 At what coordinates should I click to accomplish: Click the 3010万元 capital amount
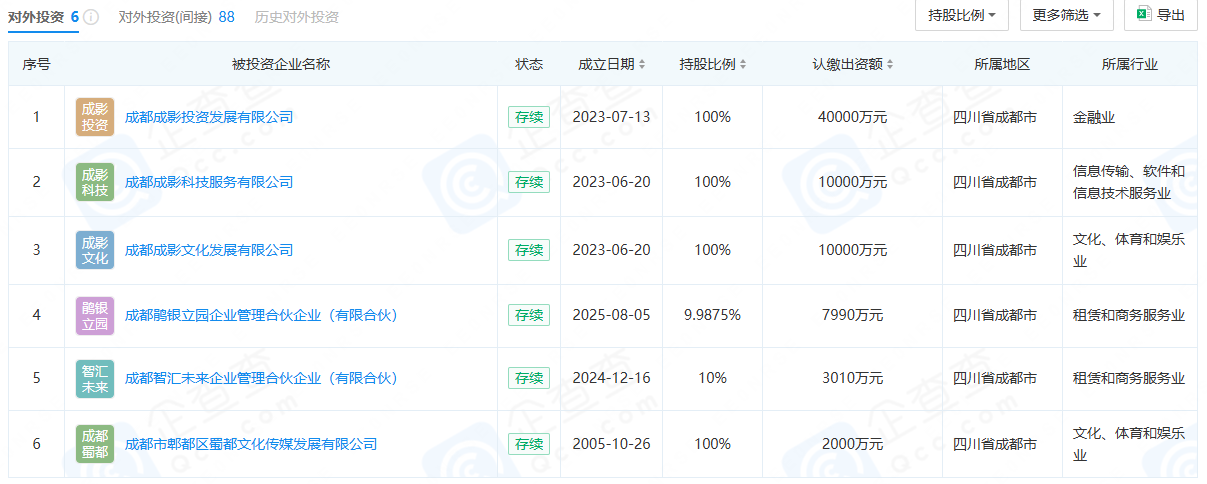pos(852,378)
